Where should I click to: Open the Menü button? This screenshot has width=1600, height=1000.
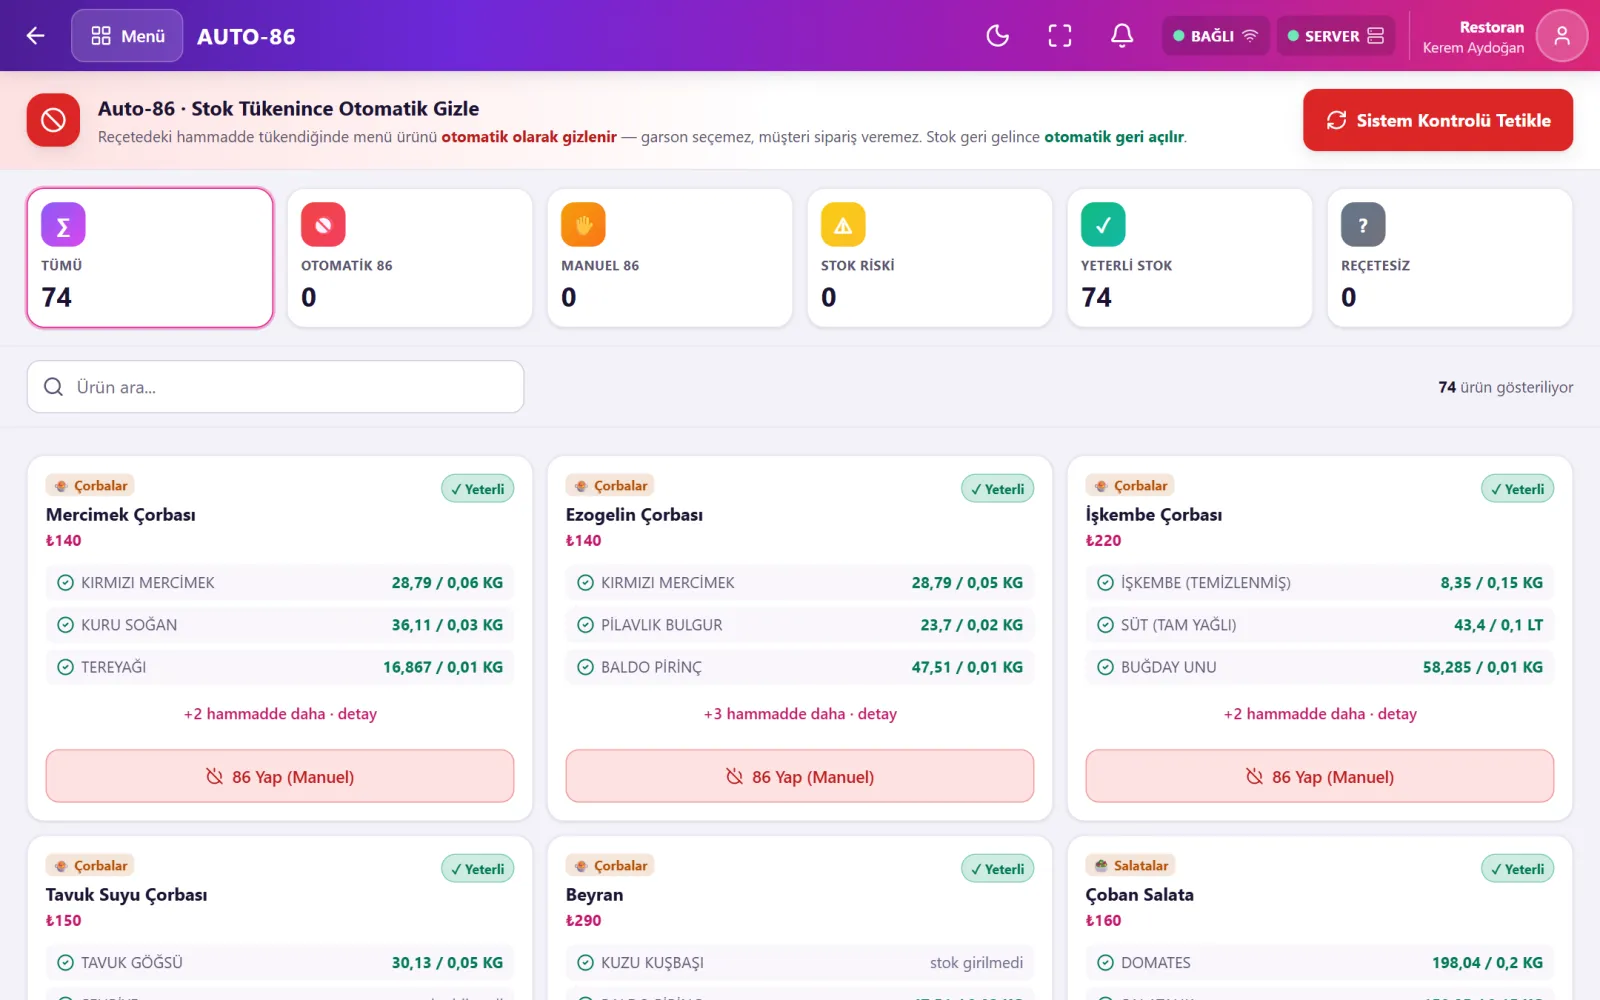pos(127,36)
